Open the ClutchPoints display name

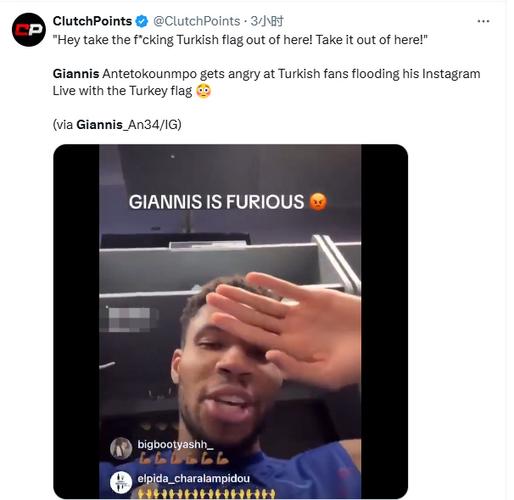click(x=92, y=21)
